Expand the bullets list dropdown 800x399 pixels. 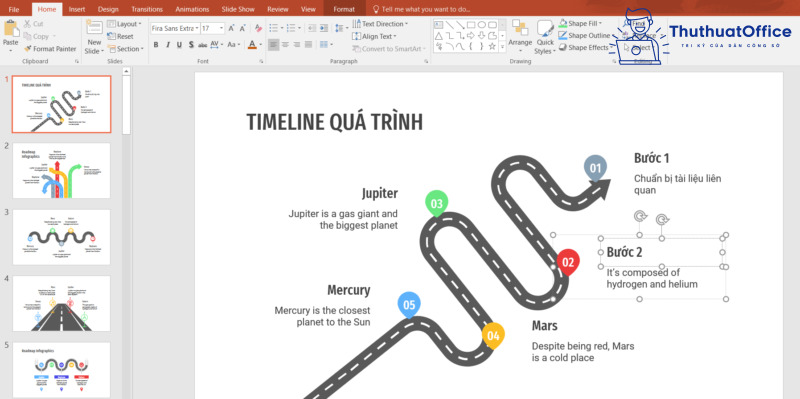click(282, 28)
